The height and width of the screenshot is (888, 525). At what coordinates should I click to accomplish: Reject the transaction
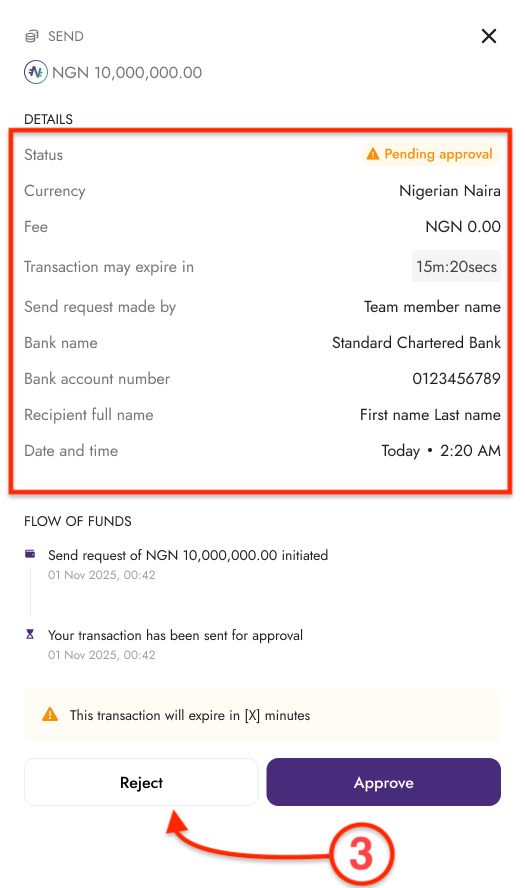(x=141, y=782)
